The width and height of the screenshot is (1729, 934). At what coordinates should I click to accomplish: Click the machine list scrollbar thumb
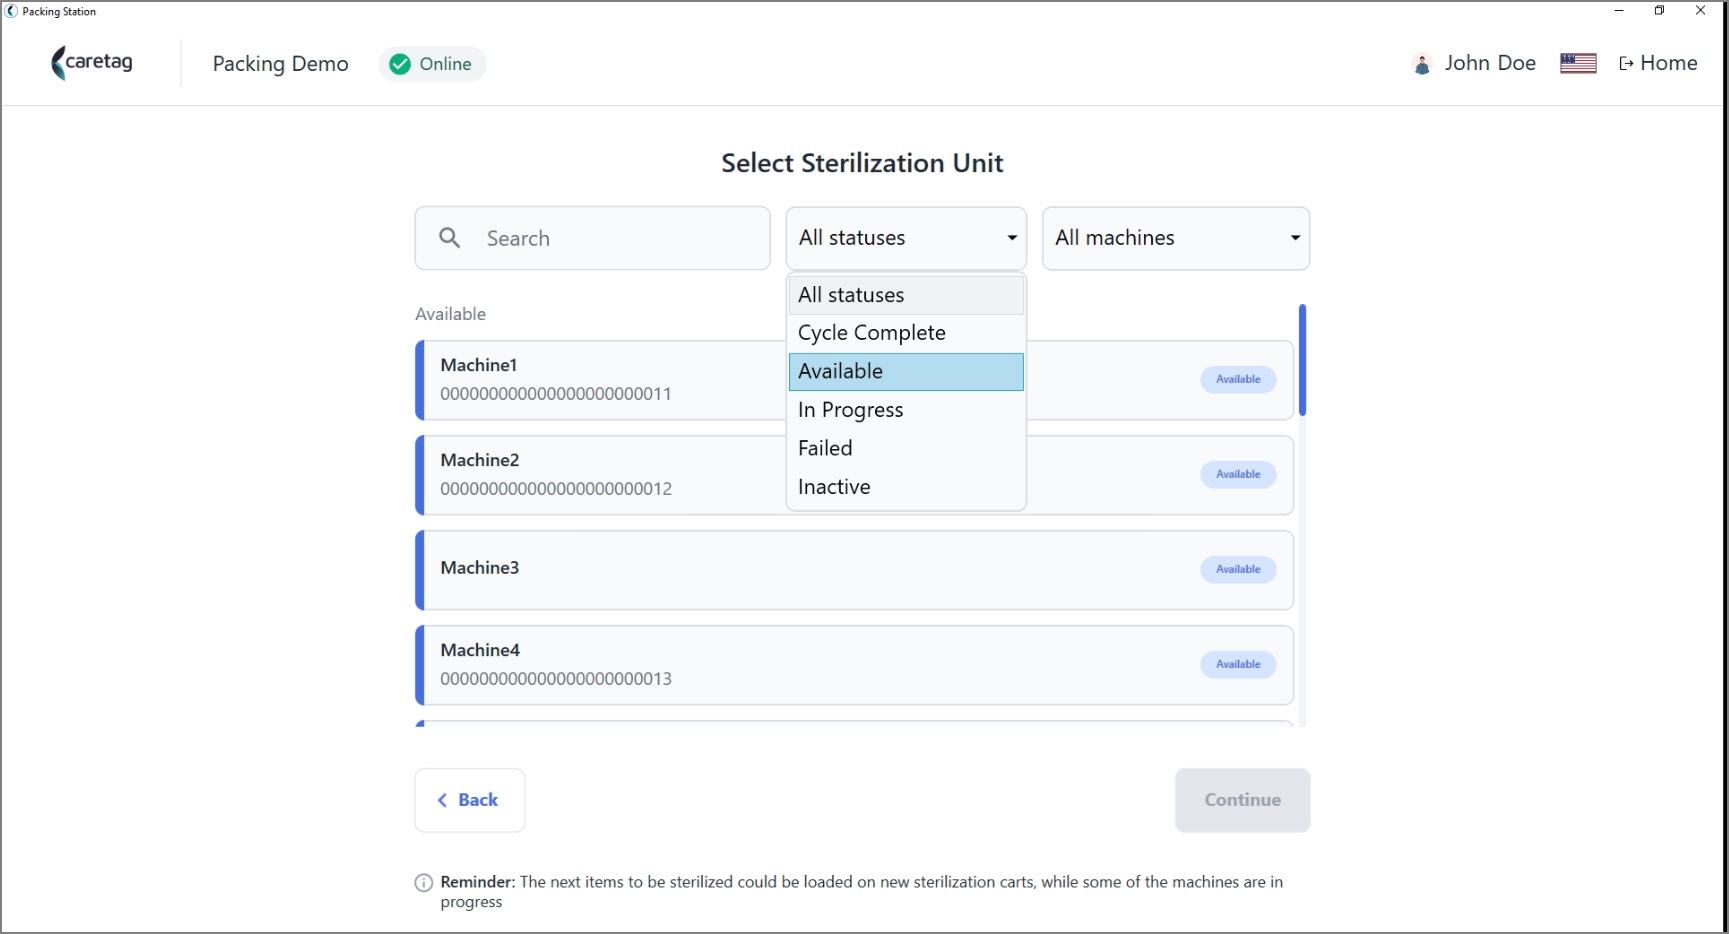[x=1302, y=360]
